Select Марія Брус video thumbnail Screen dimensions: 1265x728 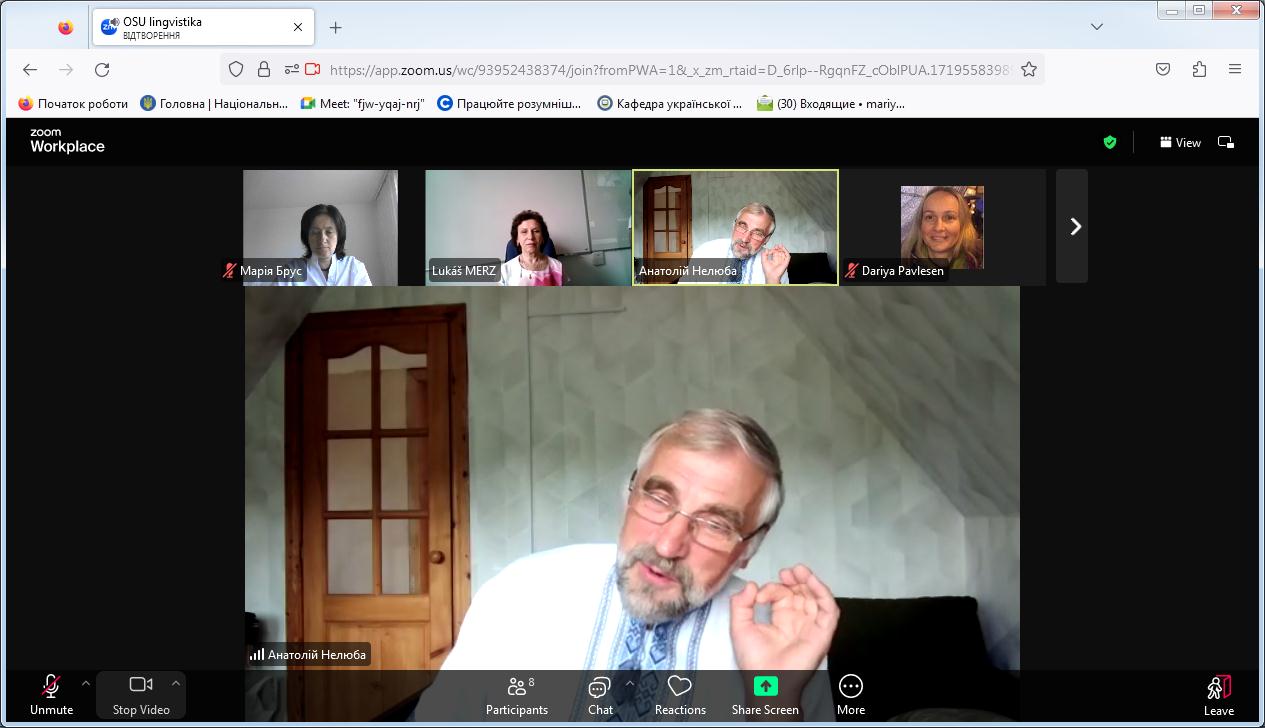click(x=320, y=227)
